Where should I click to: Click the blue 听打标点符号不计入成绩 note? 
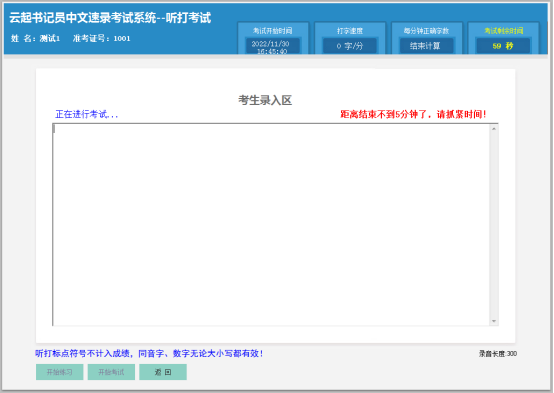[x=149, y=353]
